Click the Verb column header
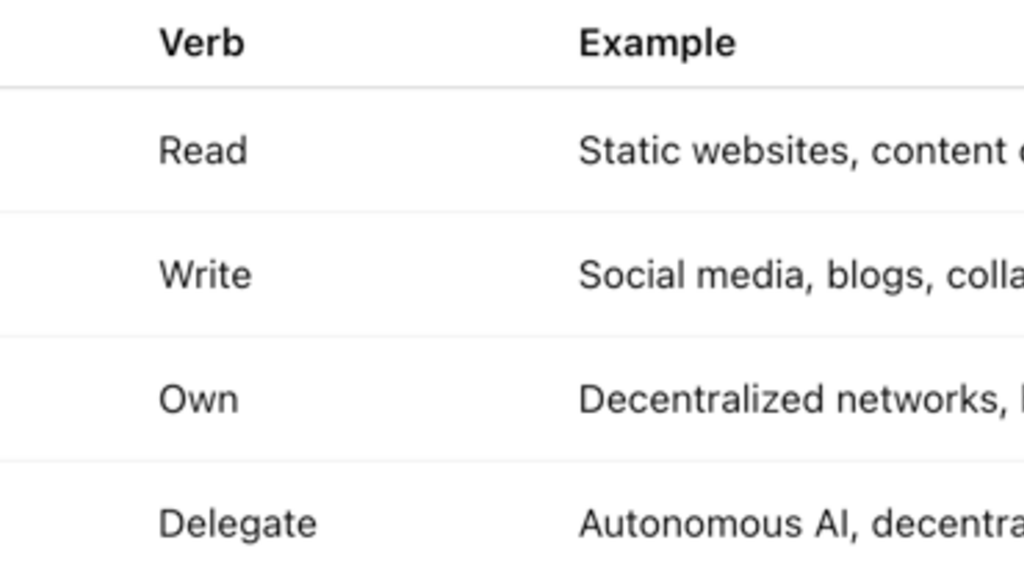 pos(202,43)
